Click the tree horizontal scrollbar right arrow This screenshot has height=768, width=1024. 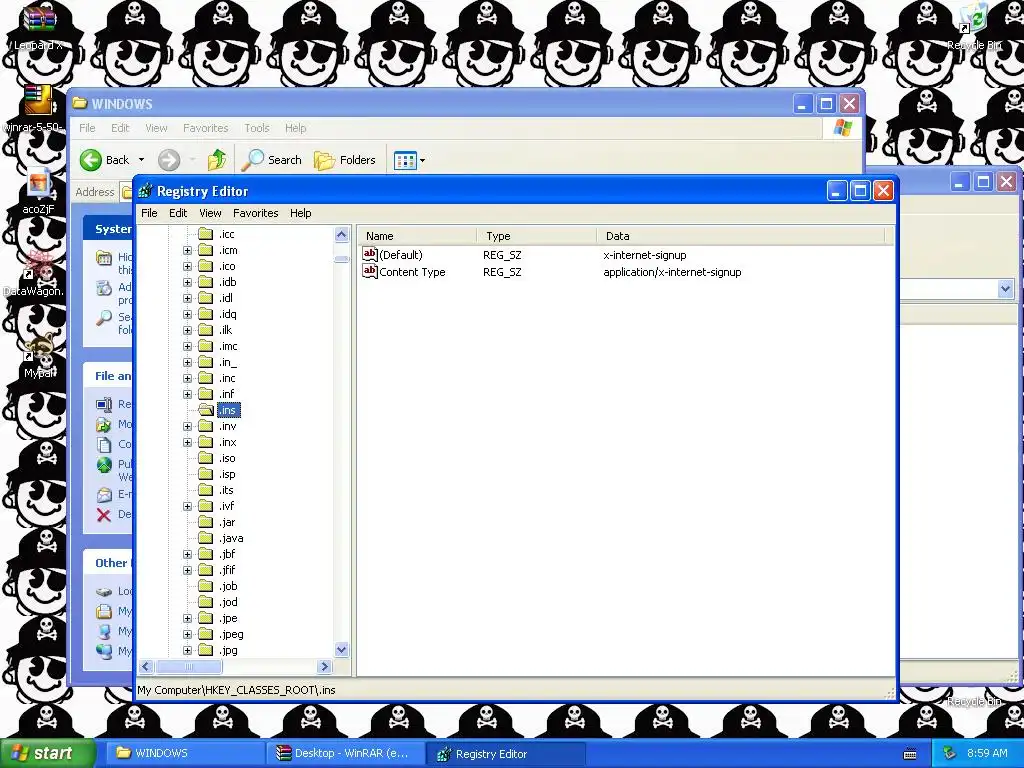click(325, 667)
